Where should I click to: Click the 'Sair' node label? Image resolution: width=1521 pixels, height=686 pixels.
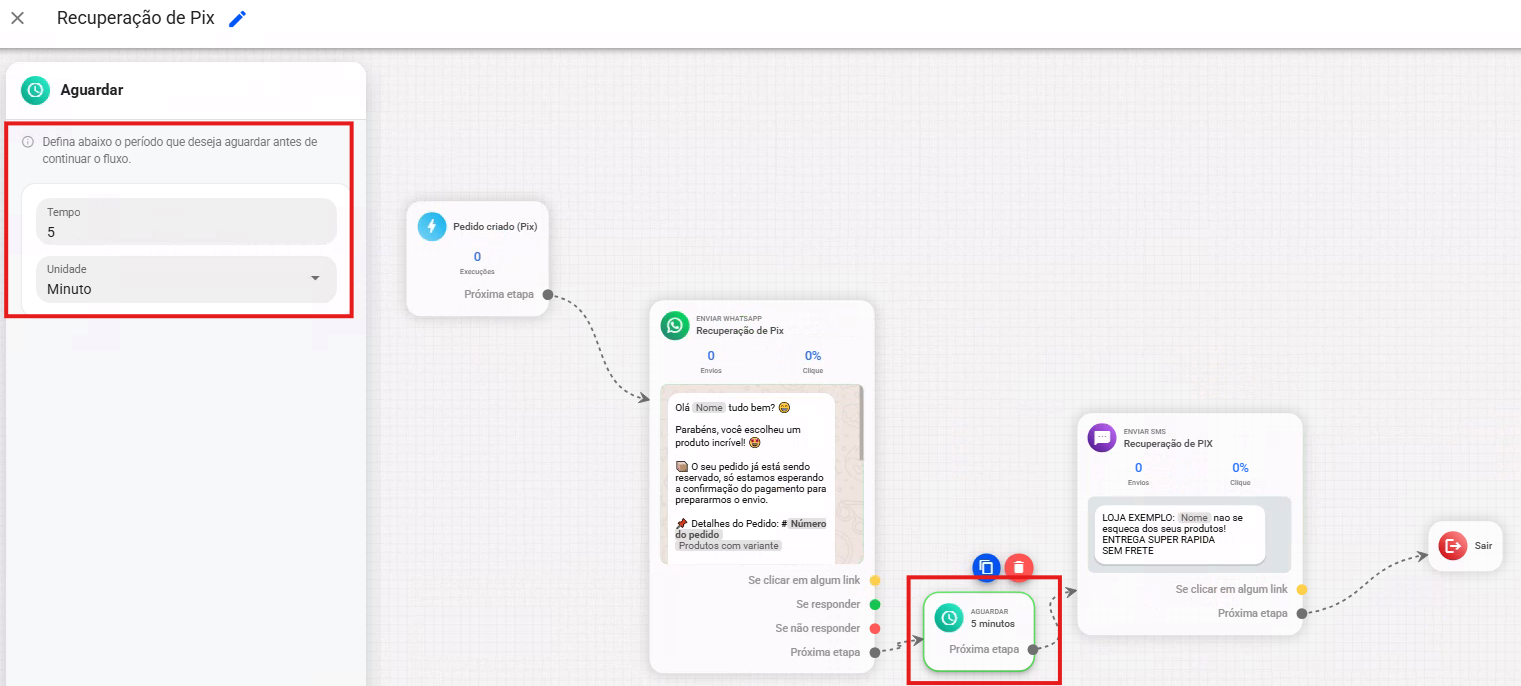(x=1483, y=546)
